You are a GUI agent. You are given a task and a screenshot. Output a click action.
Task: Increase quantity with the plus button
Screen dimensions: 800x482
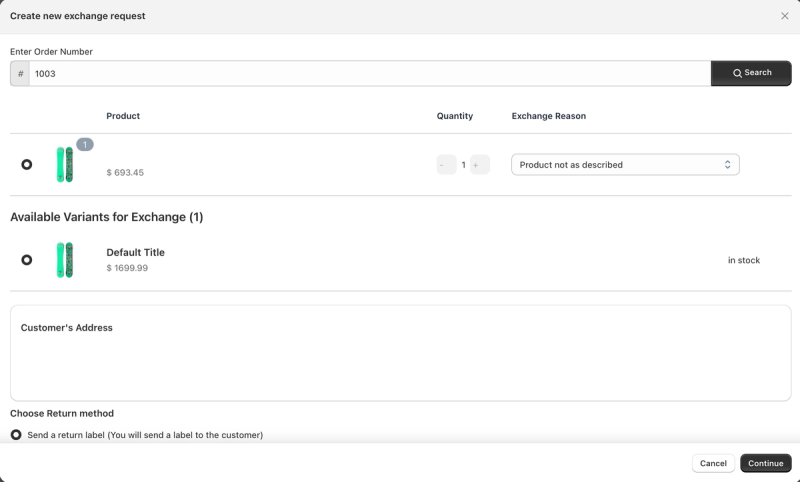[480, 165]
